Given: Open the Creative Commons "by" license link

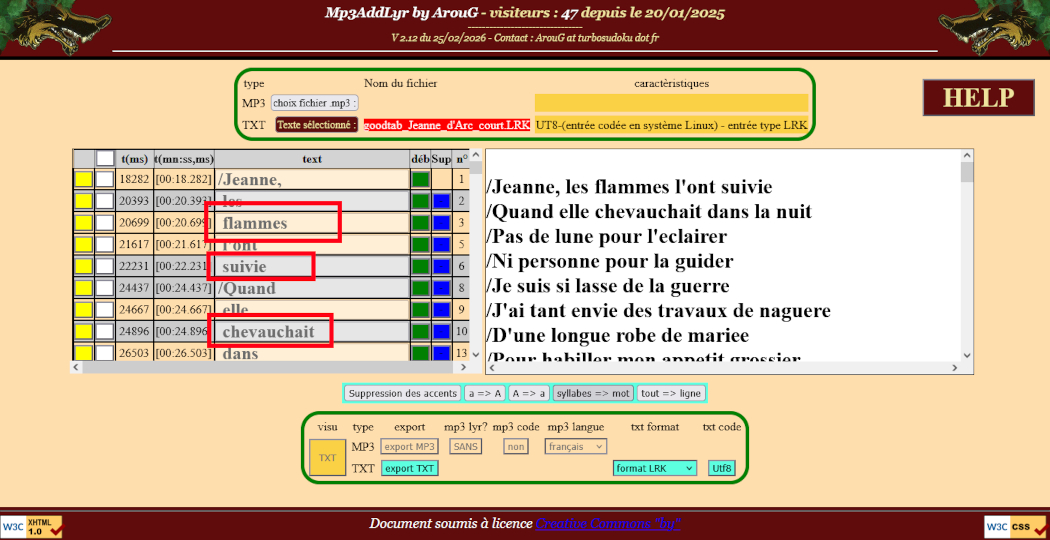Looking at the screenshot, I should coord(608,524).
